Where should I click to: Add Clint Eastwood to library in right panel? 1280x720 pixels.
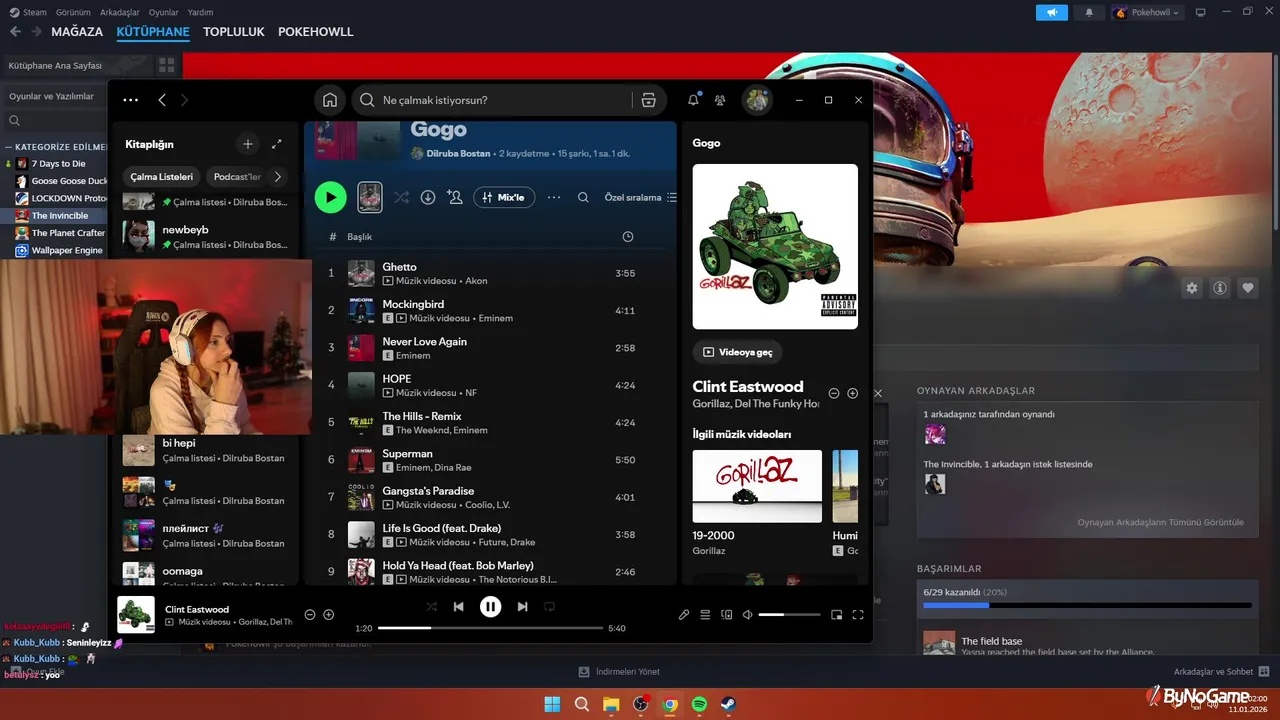[853, 393]
